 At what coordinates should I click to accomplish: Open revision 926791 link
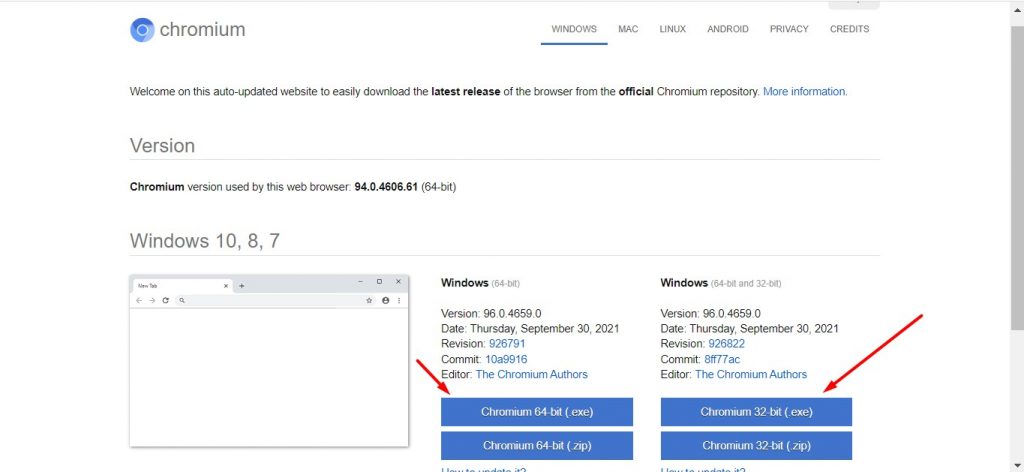coord(507,344)
